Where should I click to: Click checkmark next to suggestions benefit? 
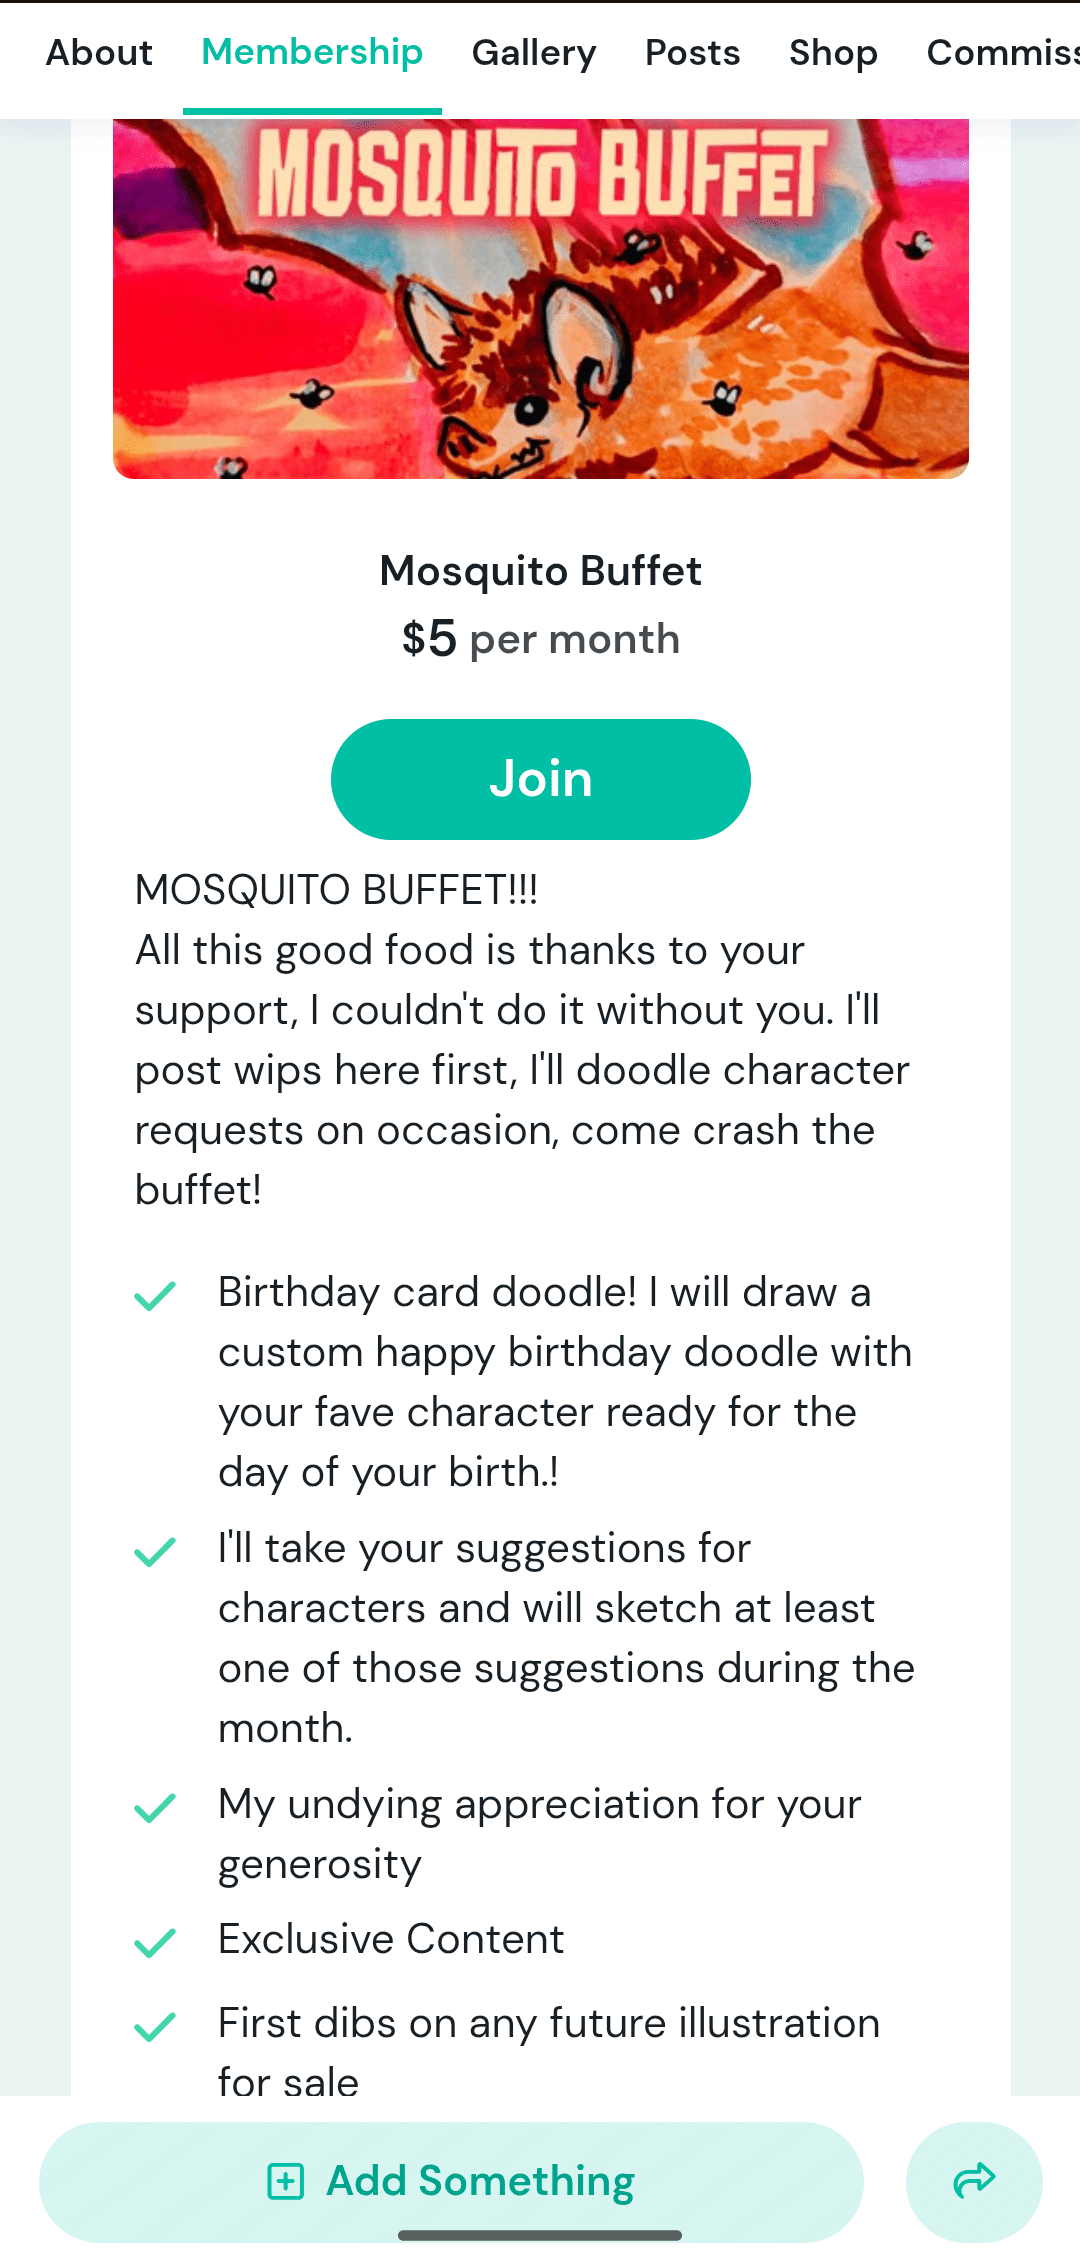point(155,1551)
